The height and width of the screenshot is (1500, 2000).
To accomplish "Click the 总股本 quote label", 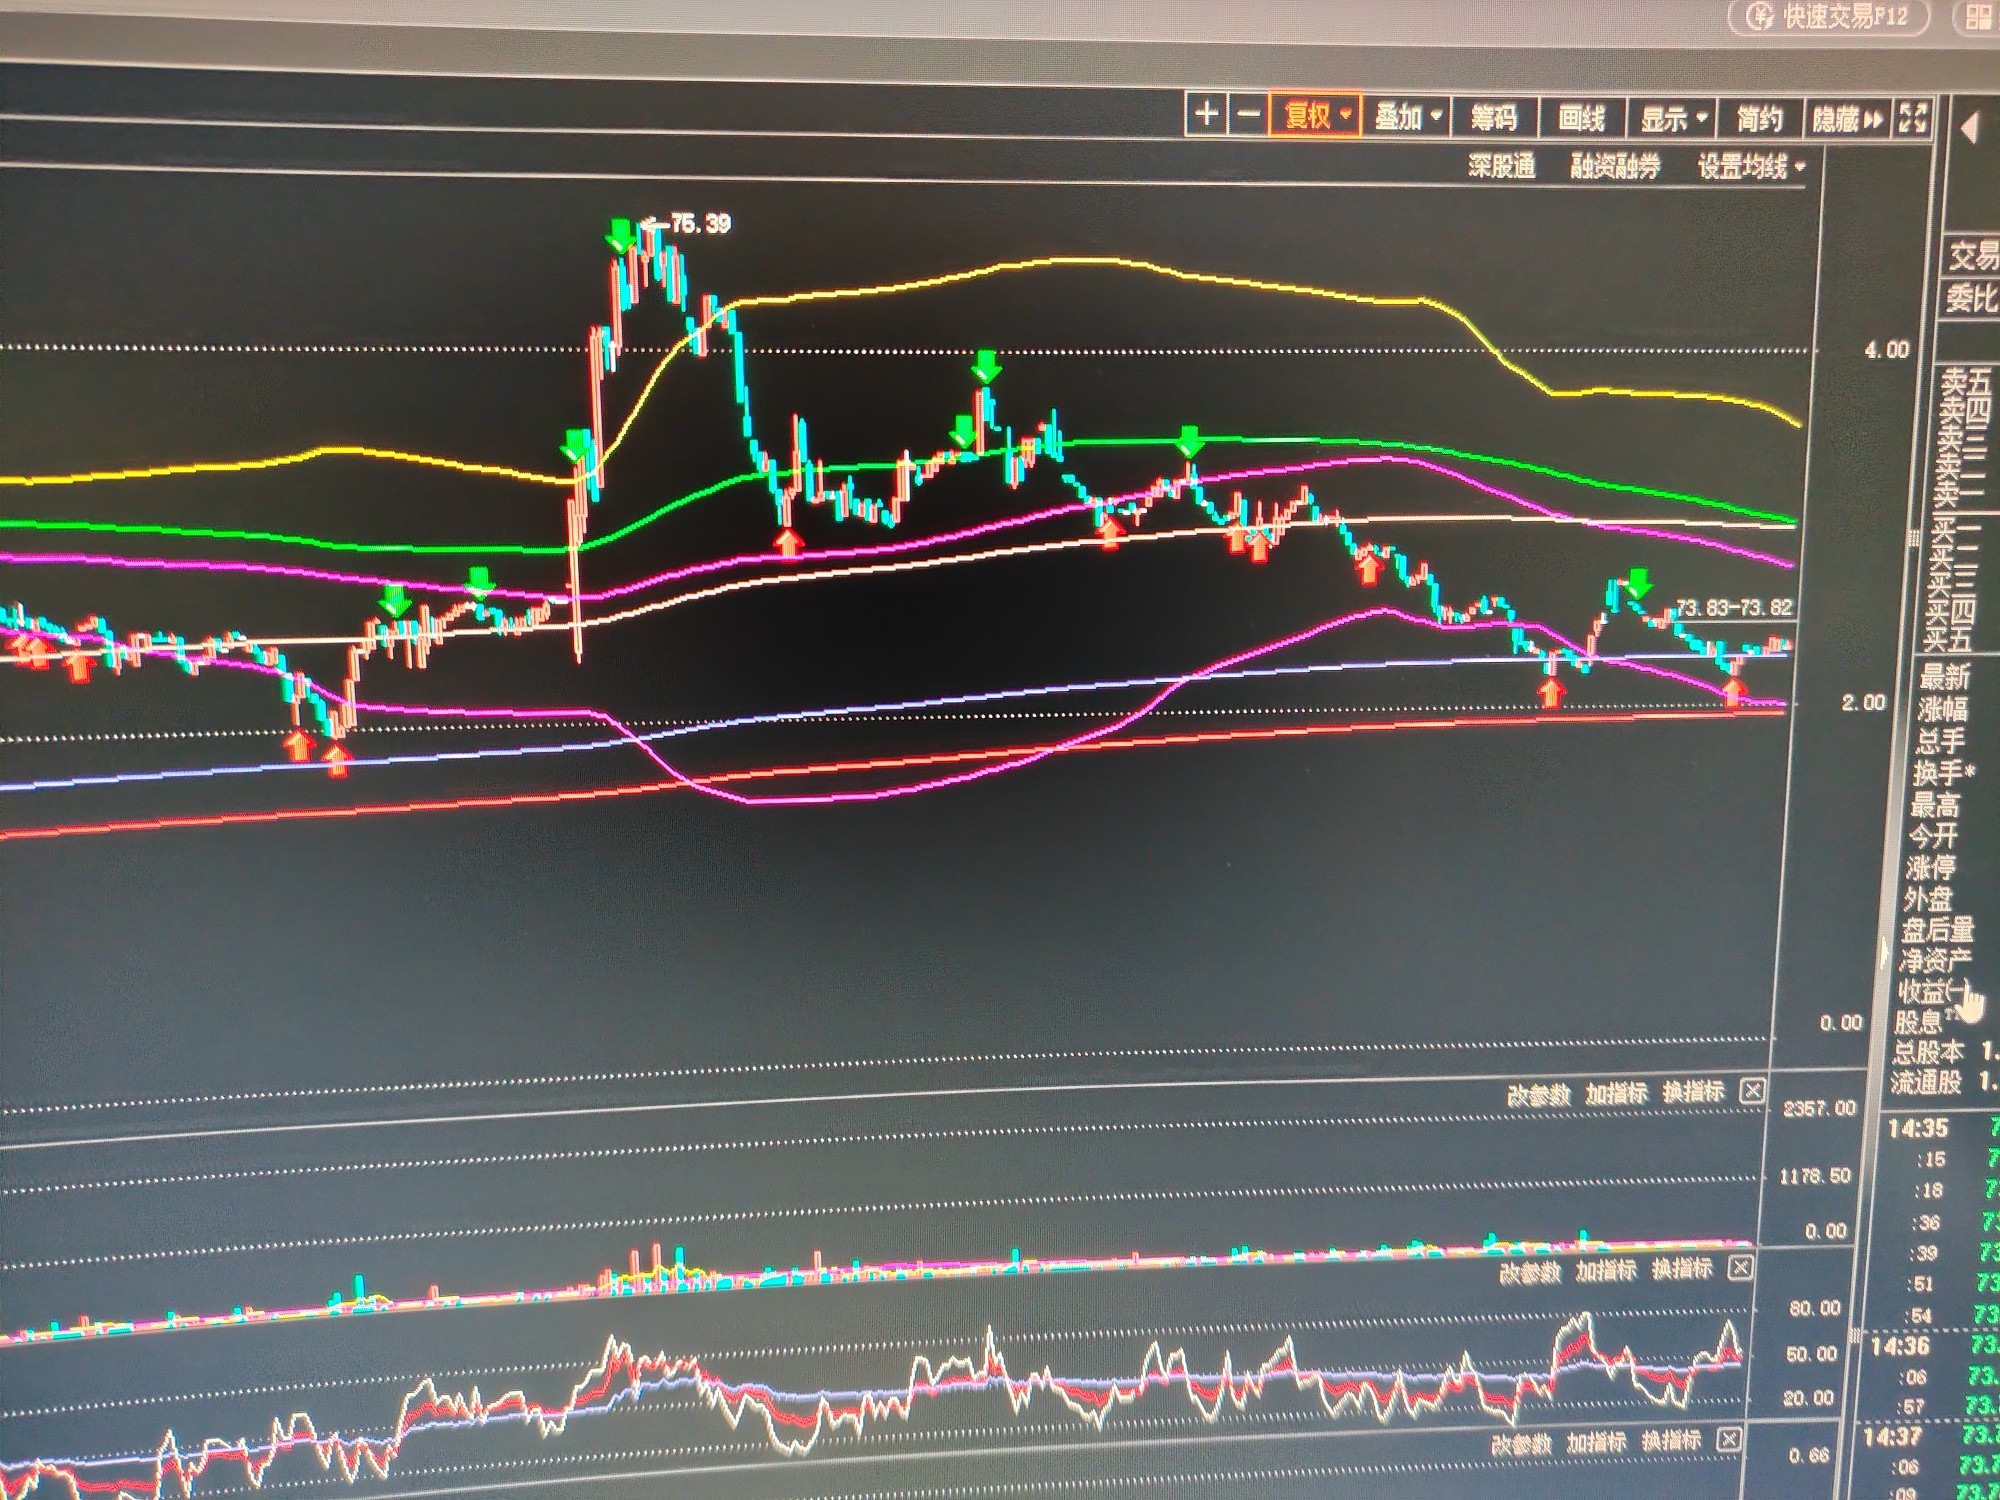I will 1927,1052.
